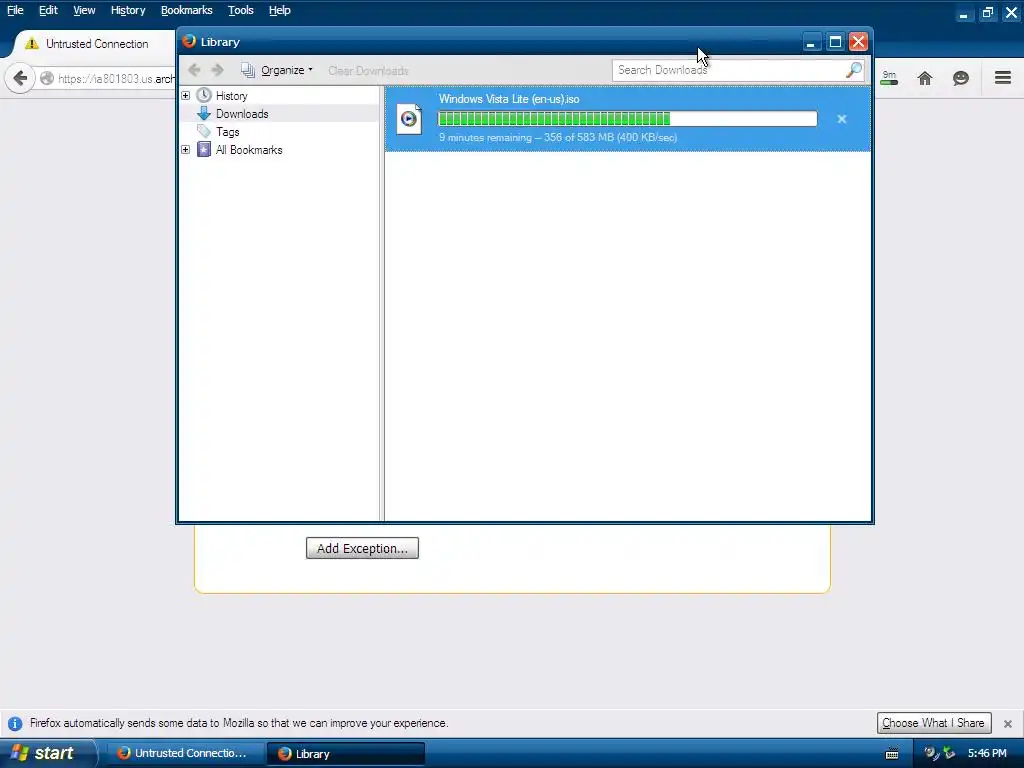Open the Windows start menu
This screenshot has height=768, width=1024.
click(47, 753)
